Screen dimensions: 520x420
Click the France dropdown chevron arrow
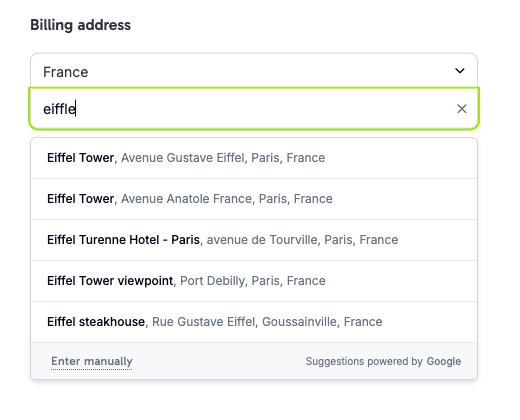(460, 71)
